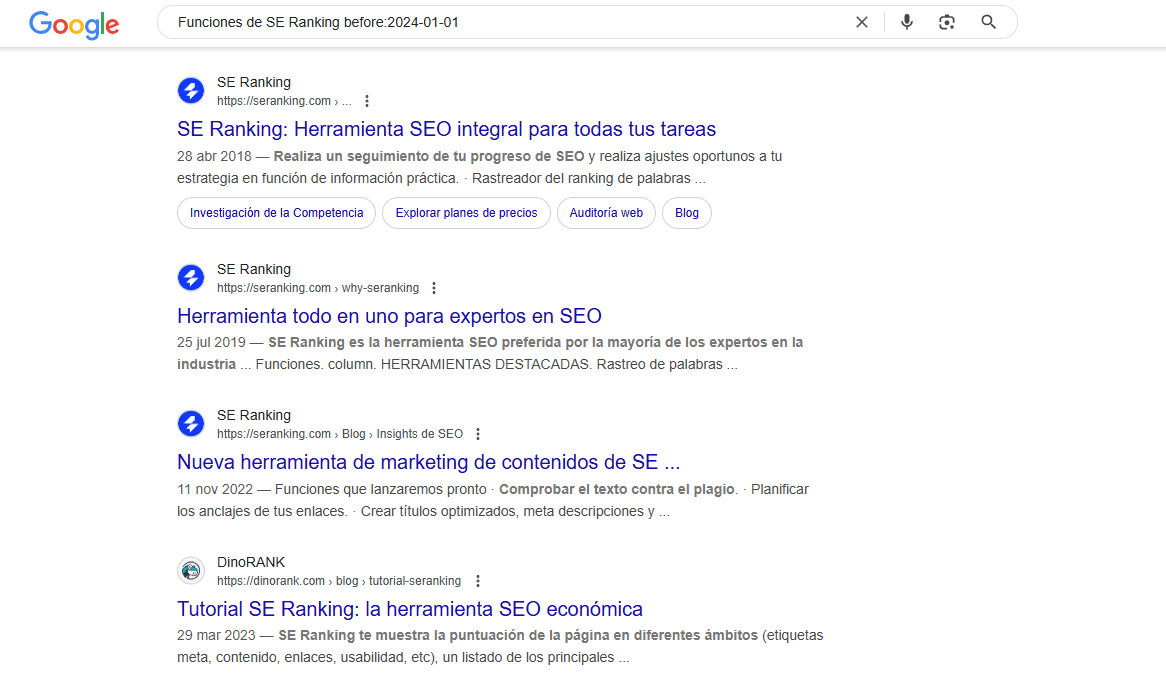The width and height of the screenshot is (1166, 676).
Task: Clear the search query with X icon
Action: [x=862, y=22]
